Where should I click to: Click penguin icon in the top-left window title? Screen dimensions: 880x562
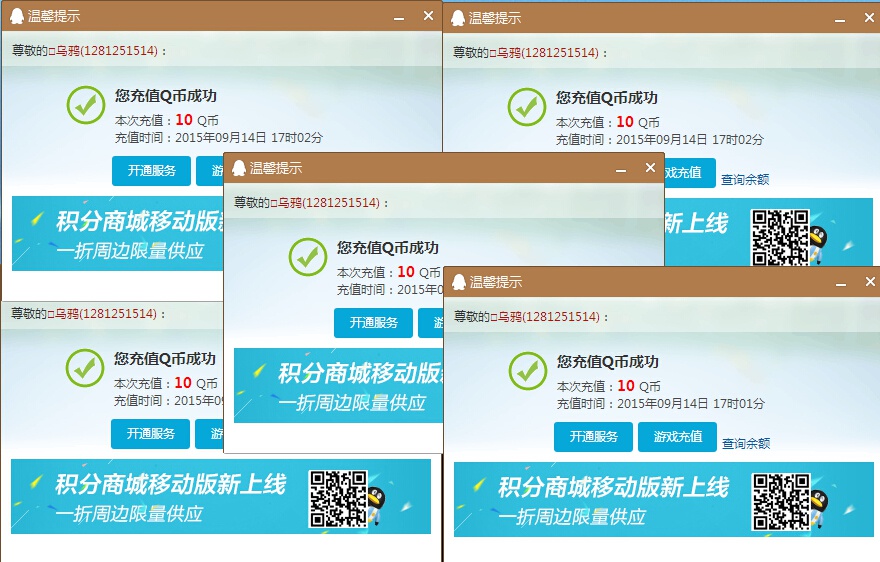point(17,16)
